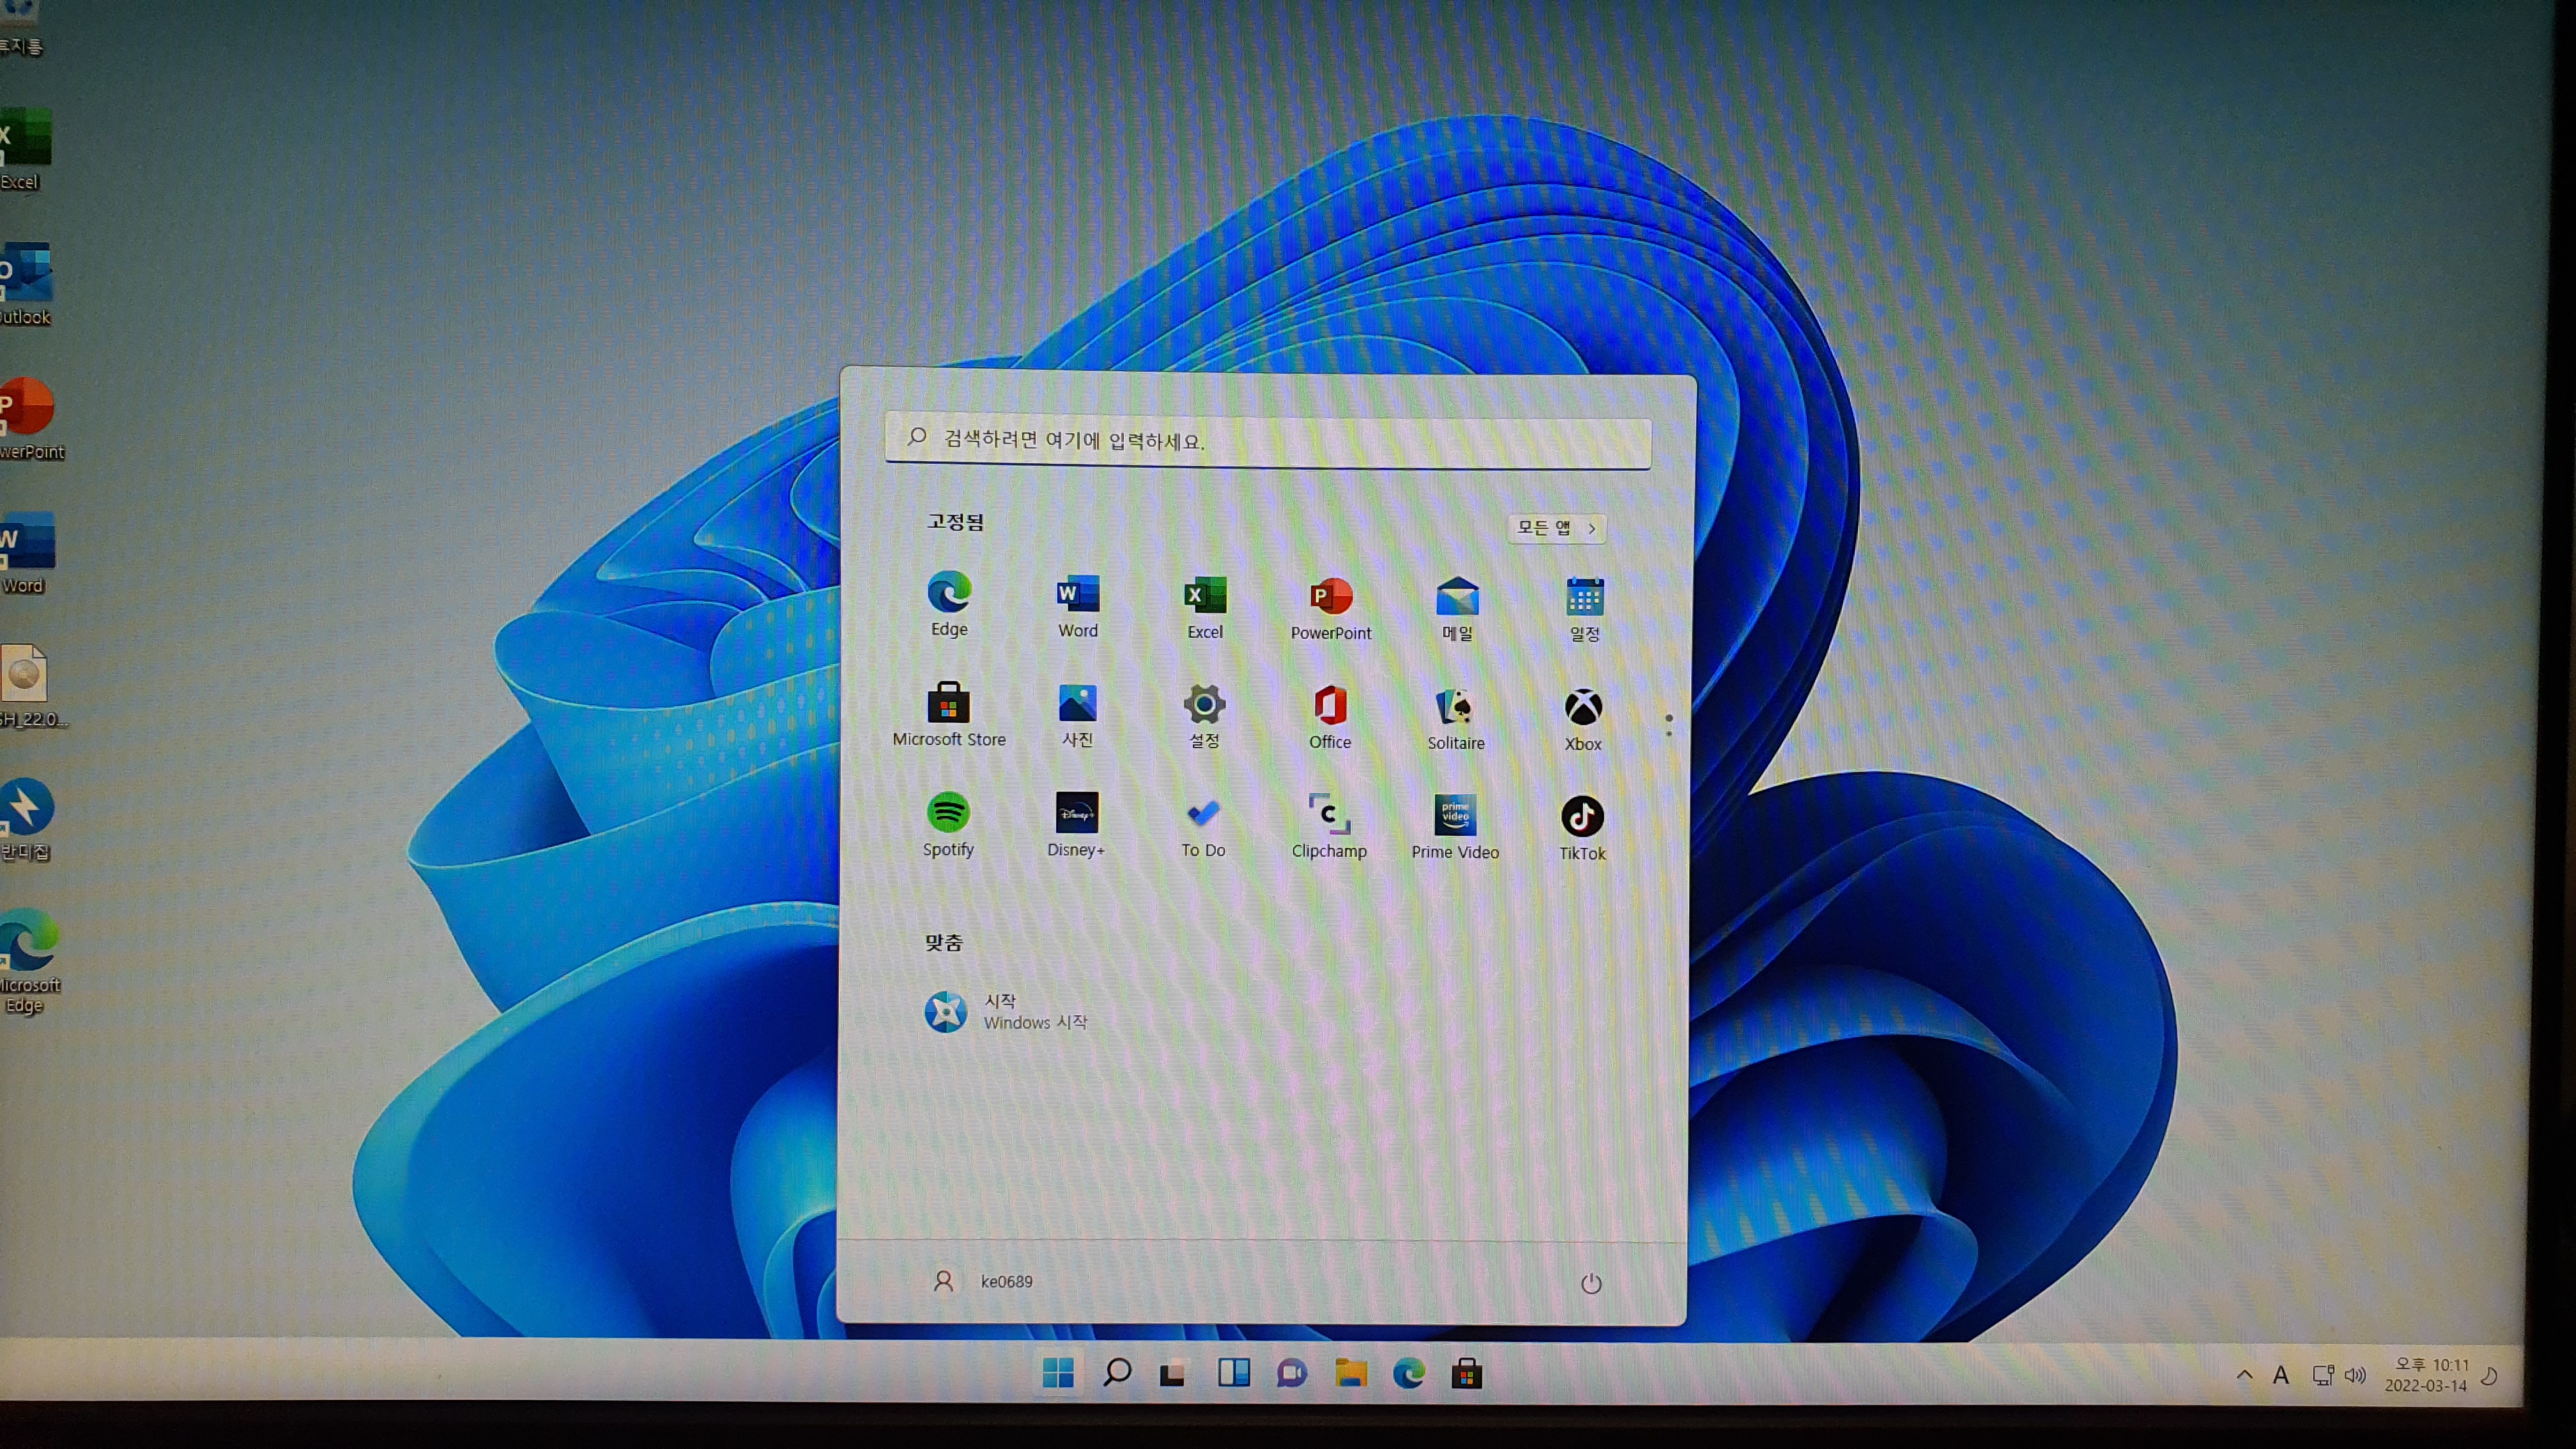This screenshot has width=2576, height=1449.
Task: Open the recommended Windows 시작 item
Action: [1006, 1011]
